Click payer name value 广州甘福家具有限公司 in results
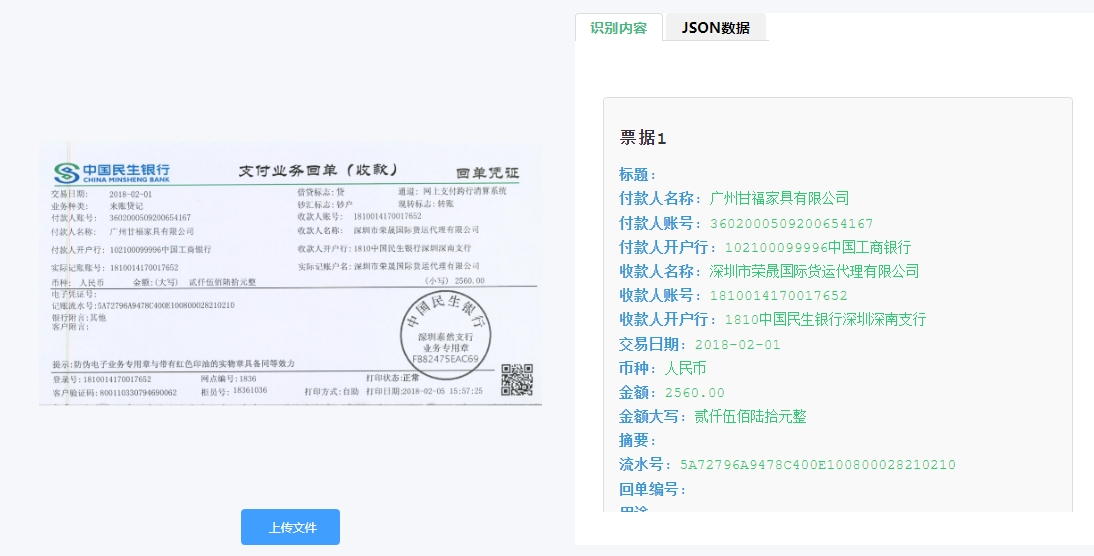Screen dimensions: 1094x556 pos(779,198)
